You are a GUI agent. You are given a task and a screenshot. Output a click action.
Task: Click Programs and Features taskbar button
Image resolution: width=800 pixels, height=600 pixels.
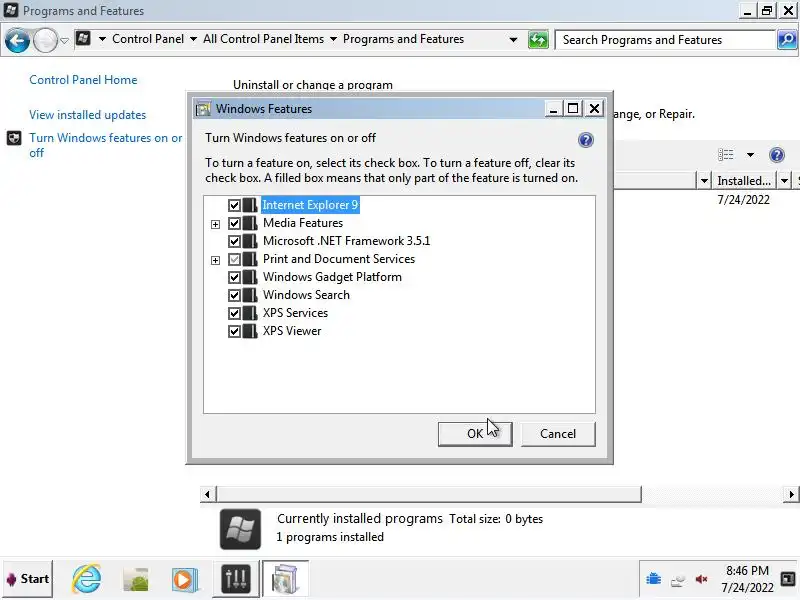point(285,579)
